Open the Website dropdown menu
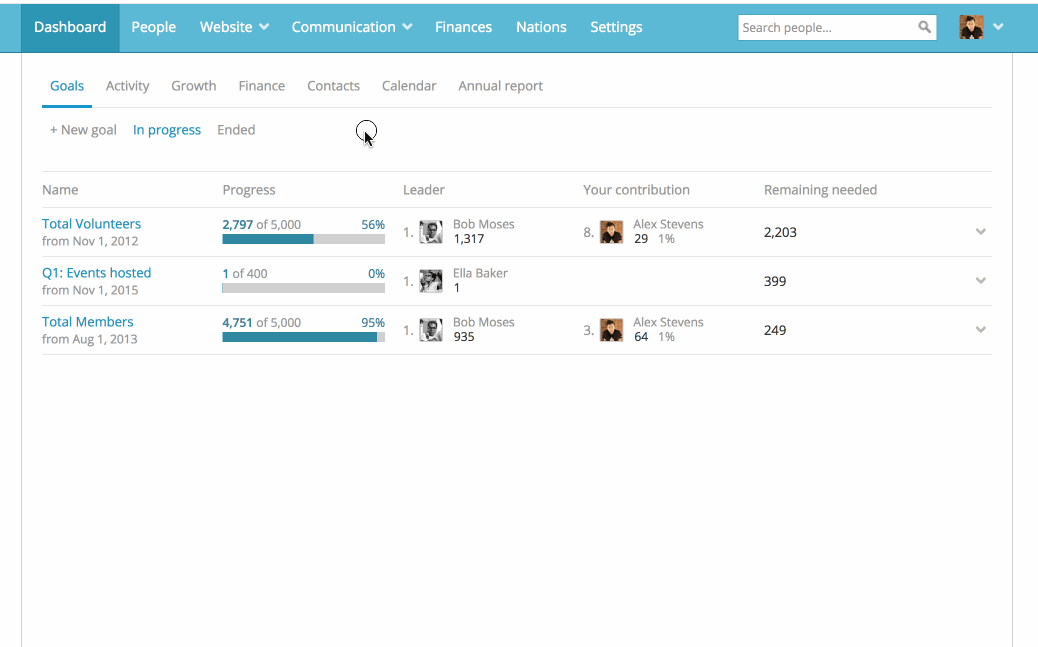Image resolution: width=1038 pixels, height=647 pixels. click(x=234, y=27)
